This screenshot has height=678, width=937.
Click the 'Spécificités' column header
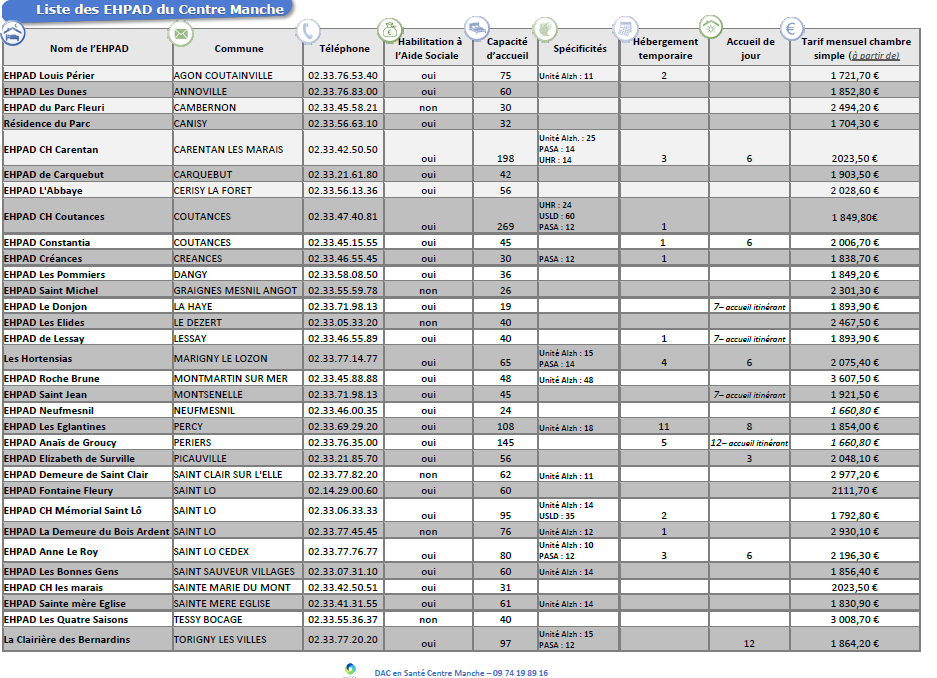point(580,48)
